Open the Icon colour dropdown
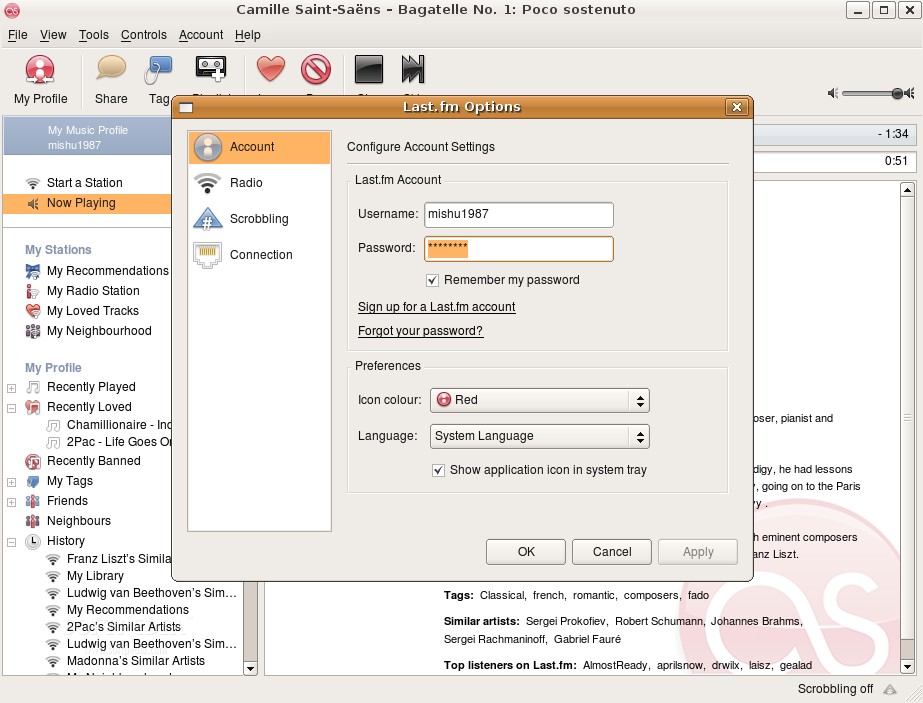This screenshot has height=703, width=923. click(540, 400)
